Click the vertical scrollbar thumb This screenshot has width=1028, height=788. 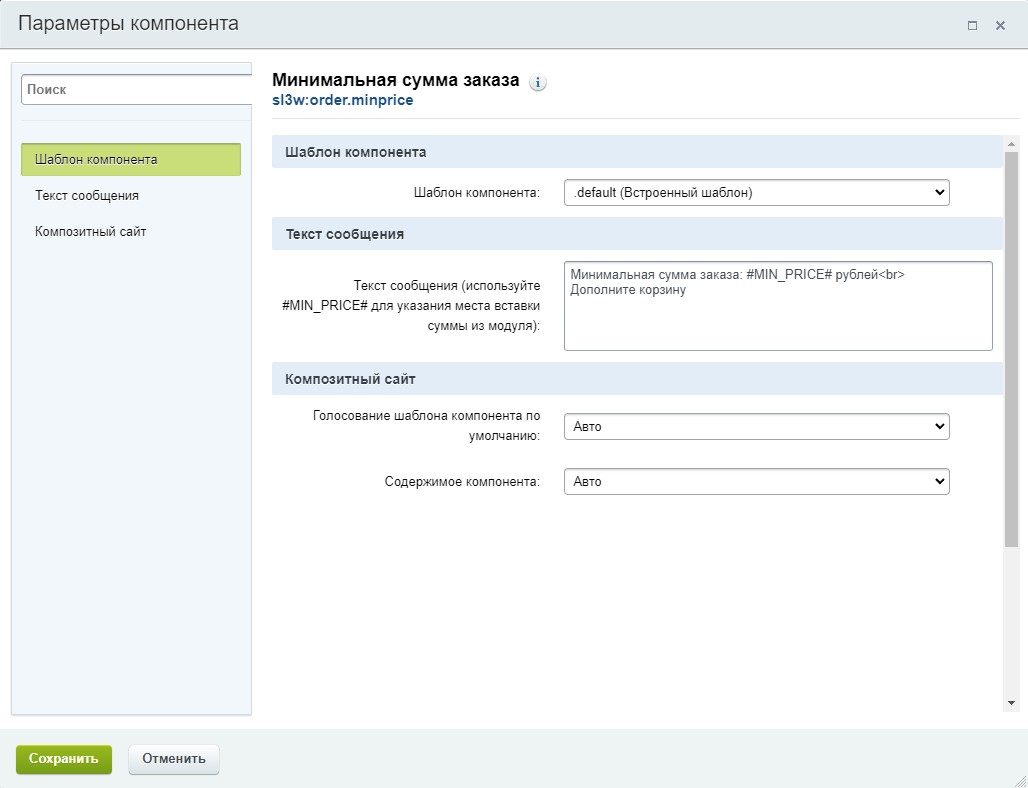pos(1011,350)
